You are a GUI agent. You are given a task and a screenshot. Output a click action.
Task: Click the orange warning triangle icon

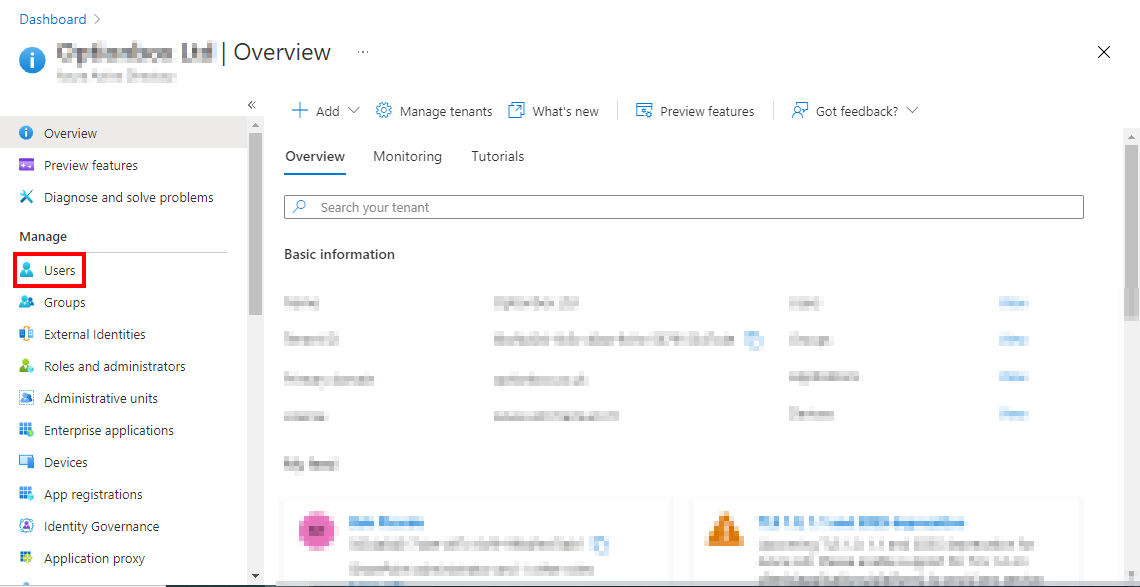tap(724, 529)
